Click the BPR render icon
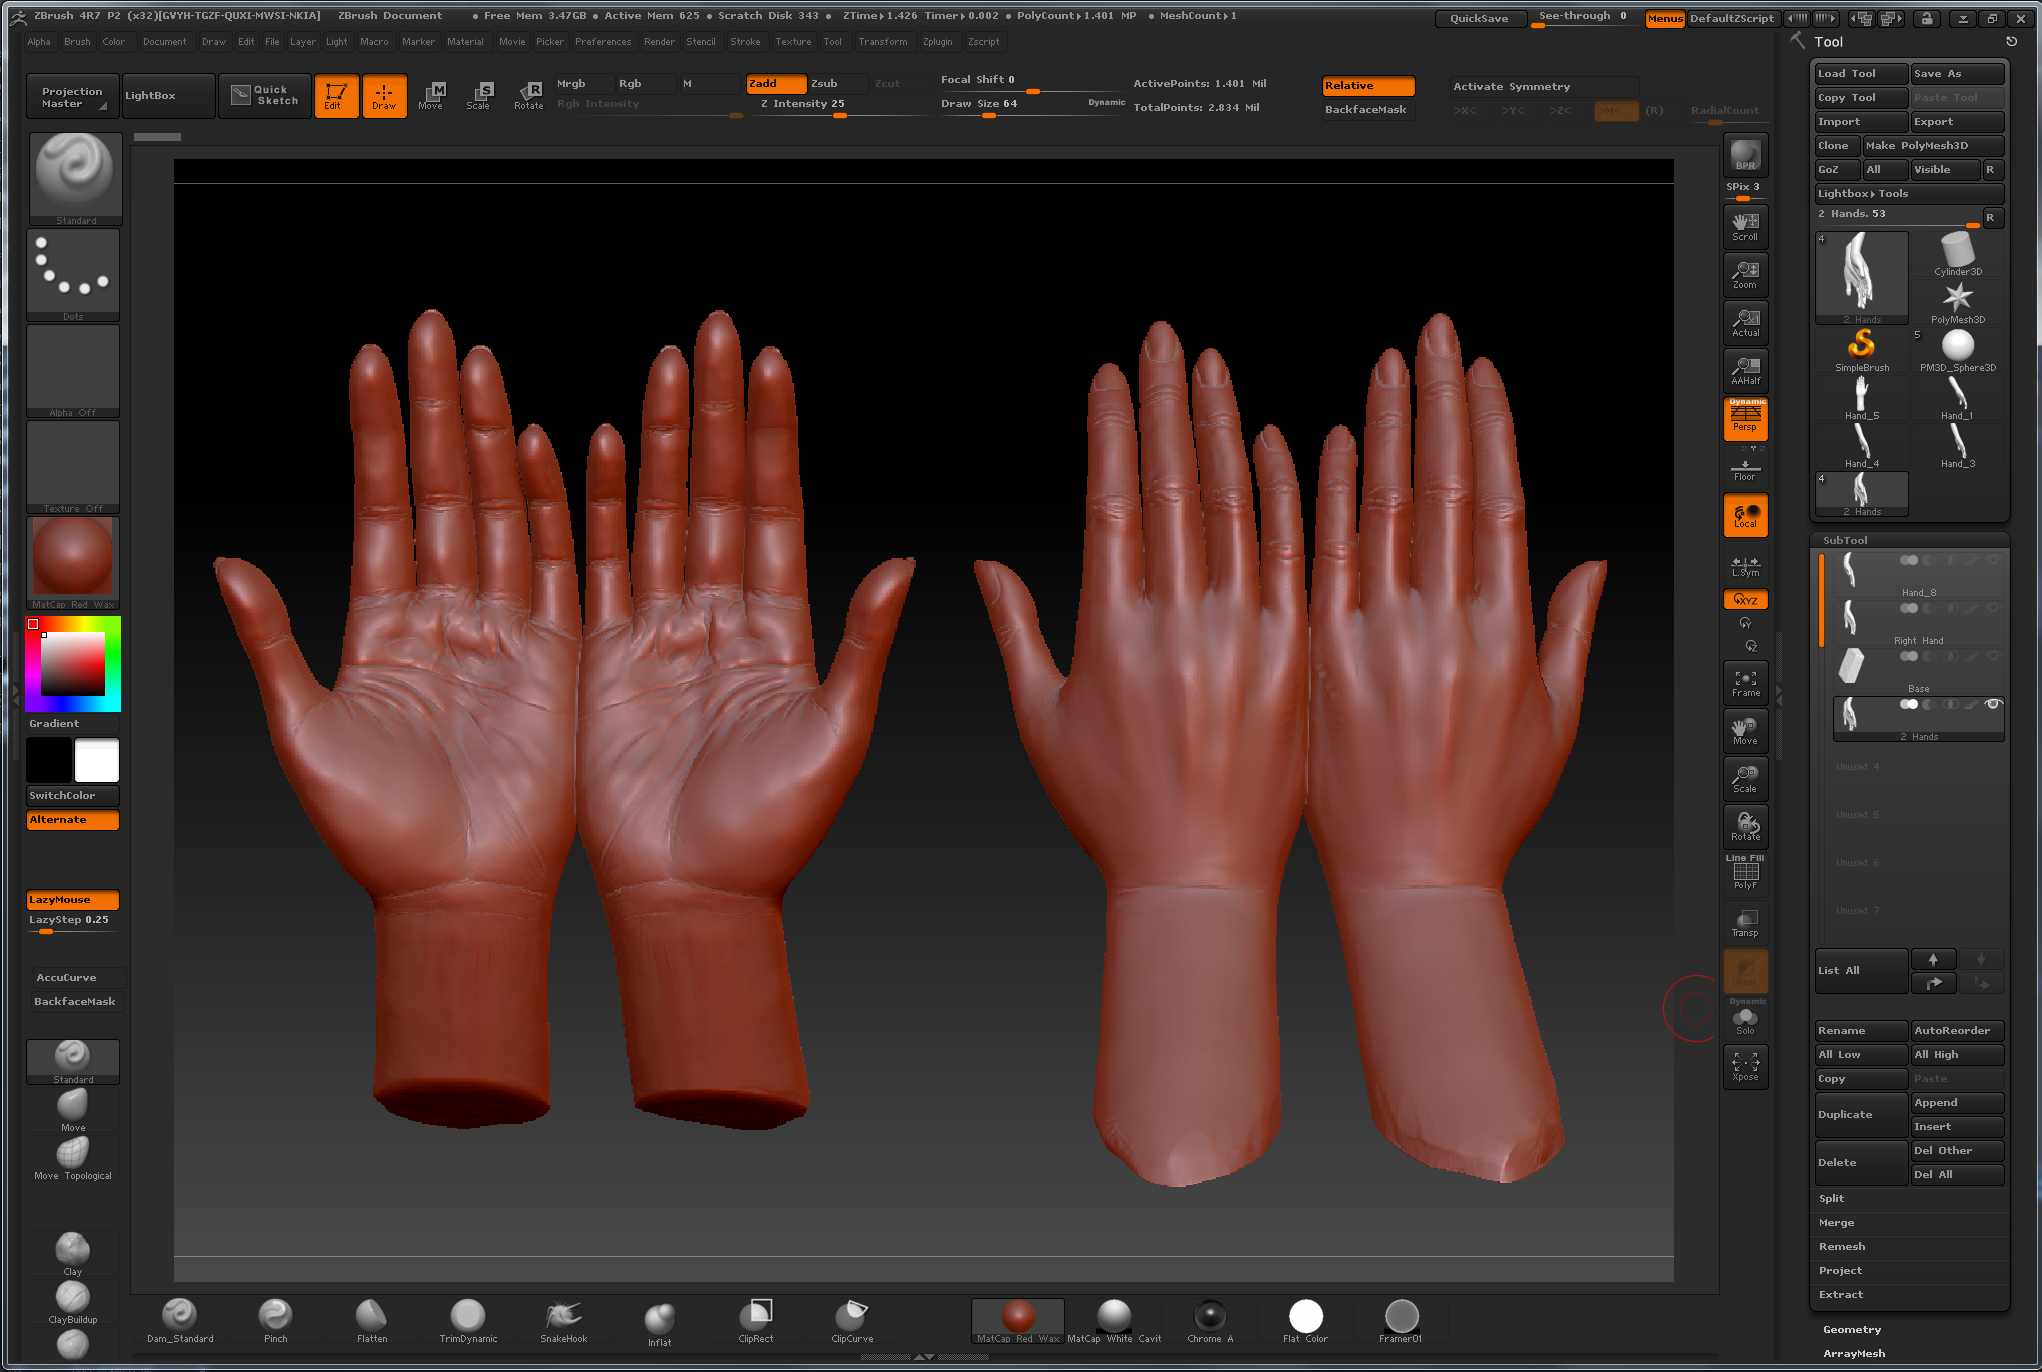Screen dimensions: 2042x1372 click(1745, 155)
